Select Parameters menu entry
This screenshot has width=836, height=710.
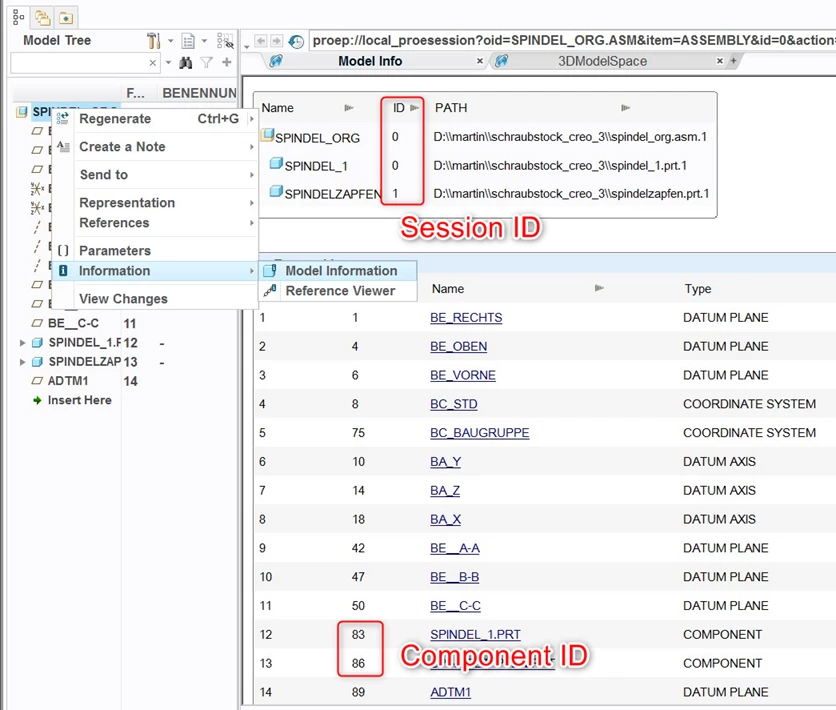(x=155, y=251)
